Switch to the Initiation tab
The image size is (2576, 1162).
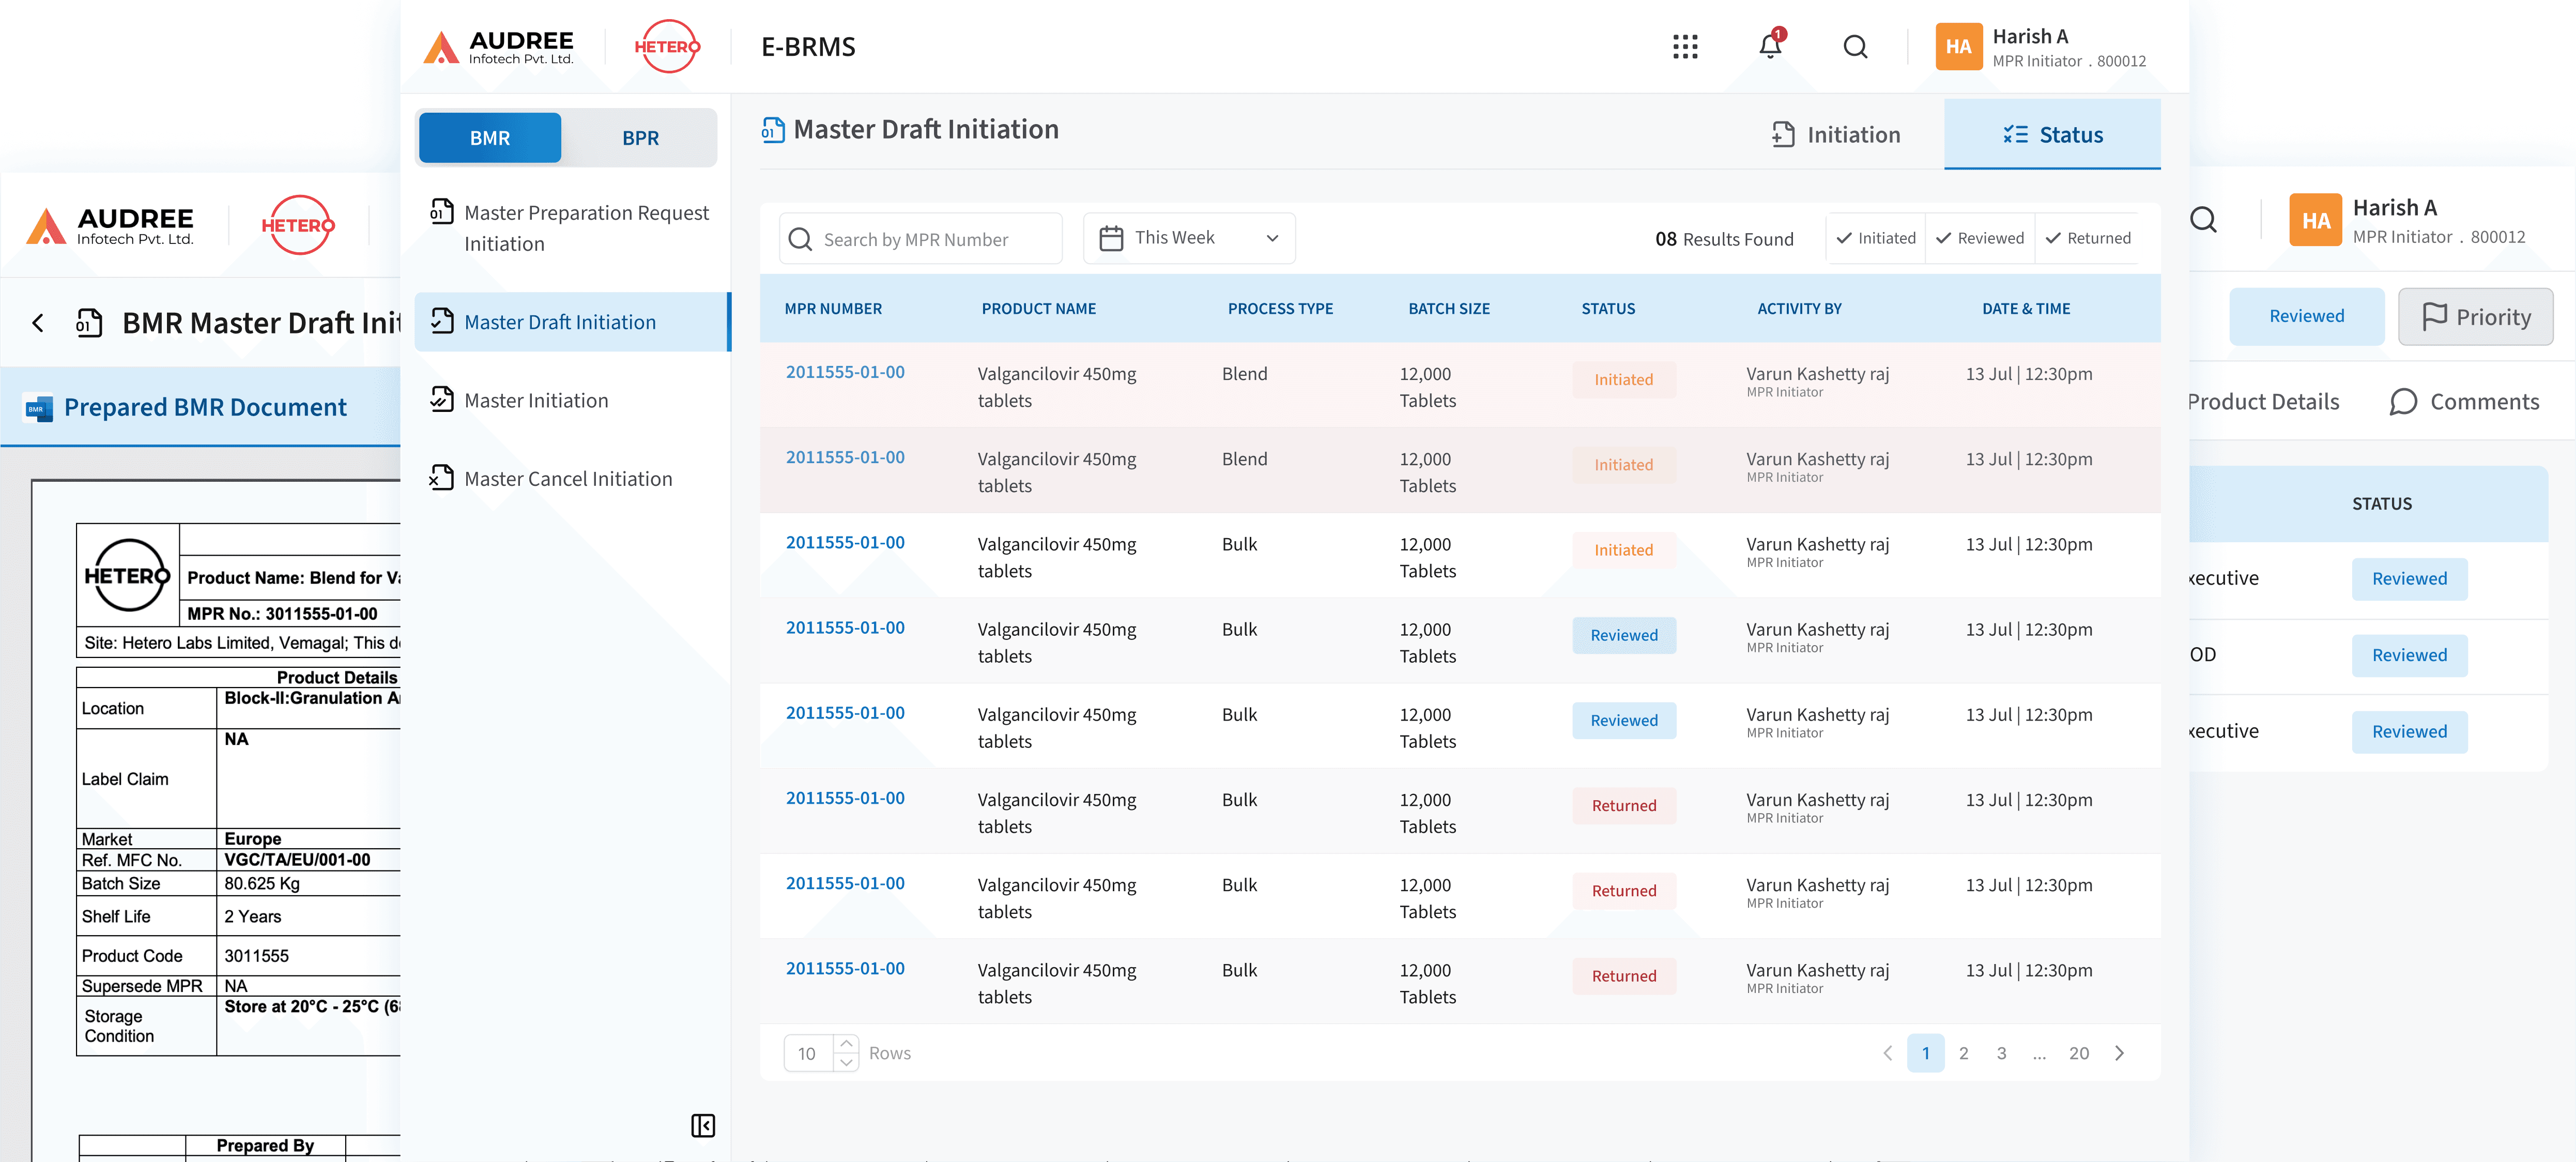tap(1836, 135)
